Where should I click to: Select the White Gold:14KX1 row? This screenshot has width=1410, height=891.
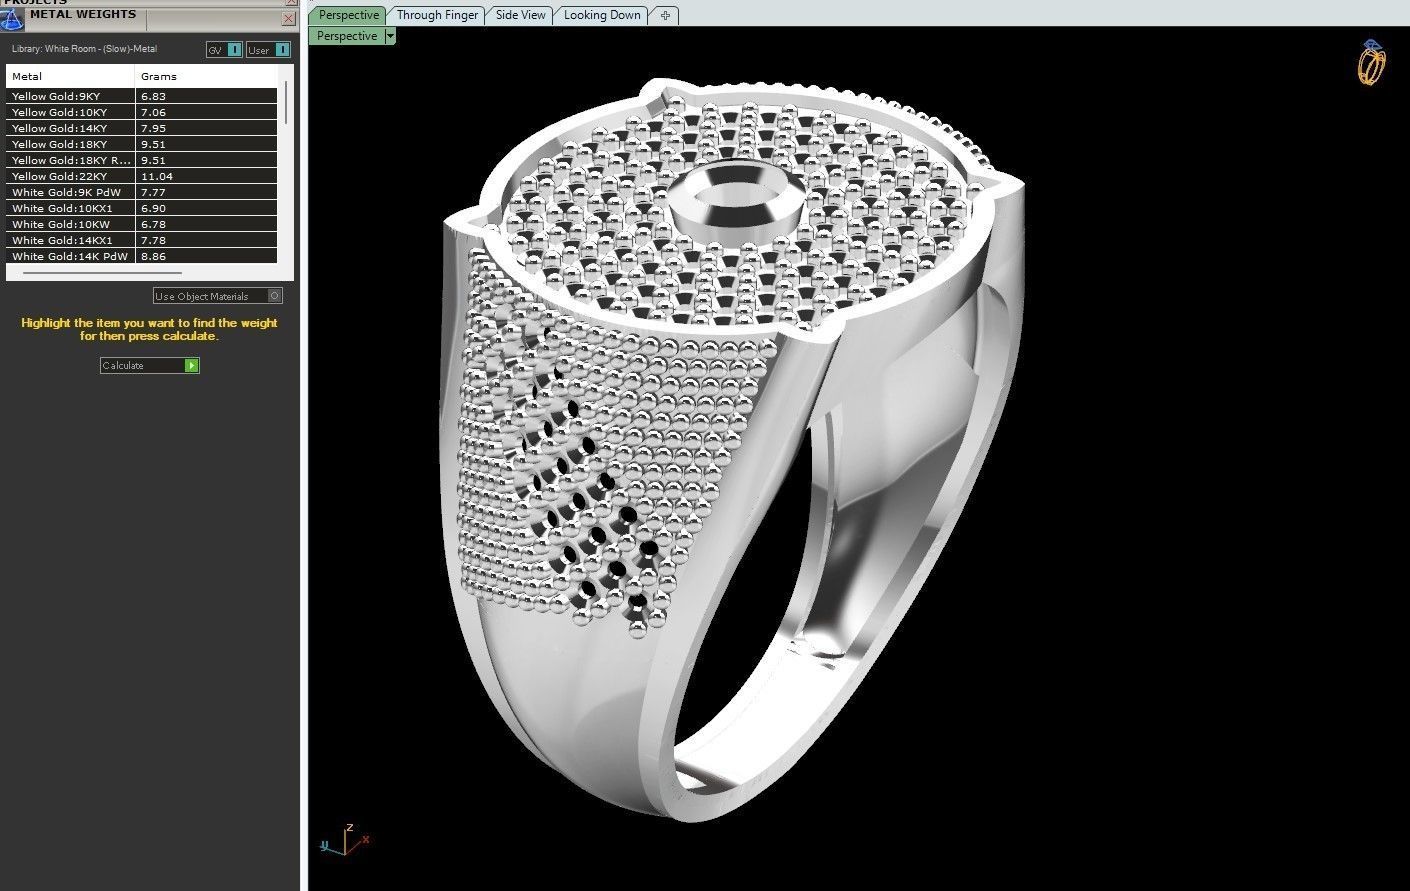pos(142,240)
